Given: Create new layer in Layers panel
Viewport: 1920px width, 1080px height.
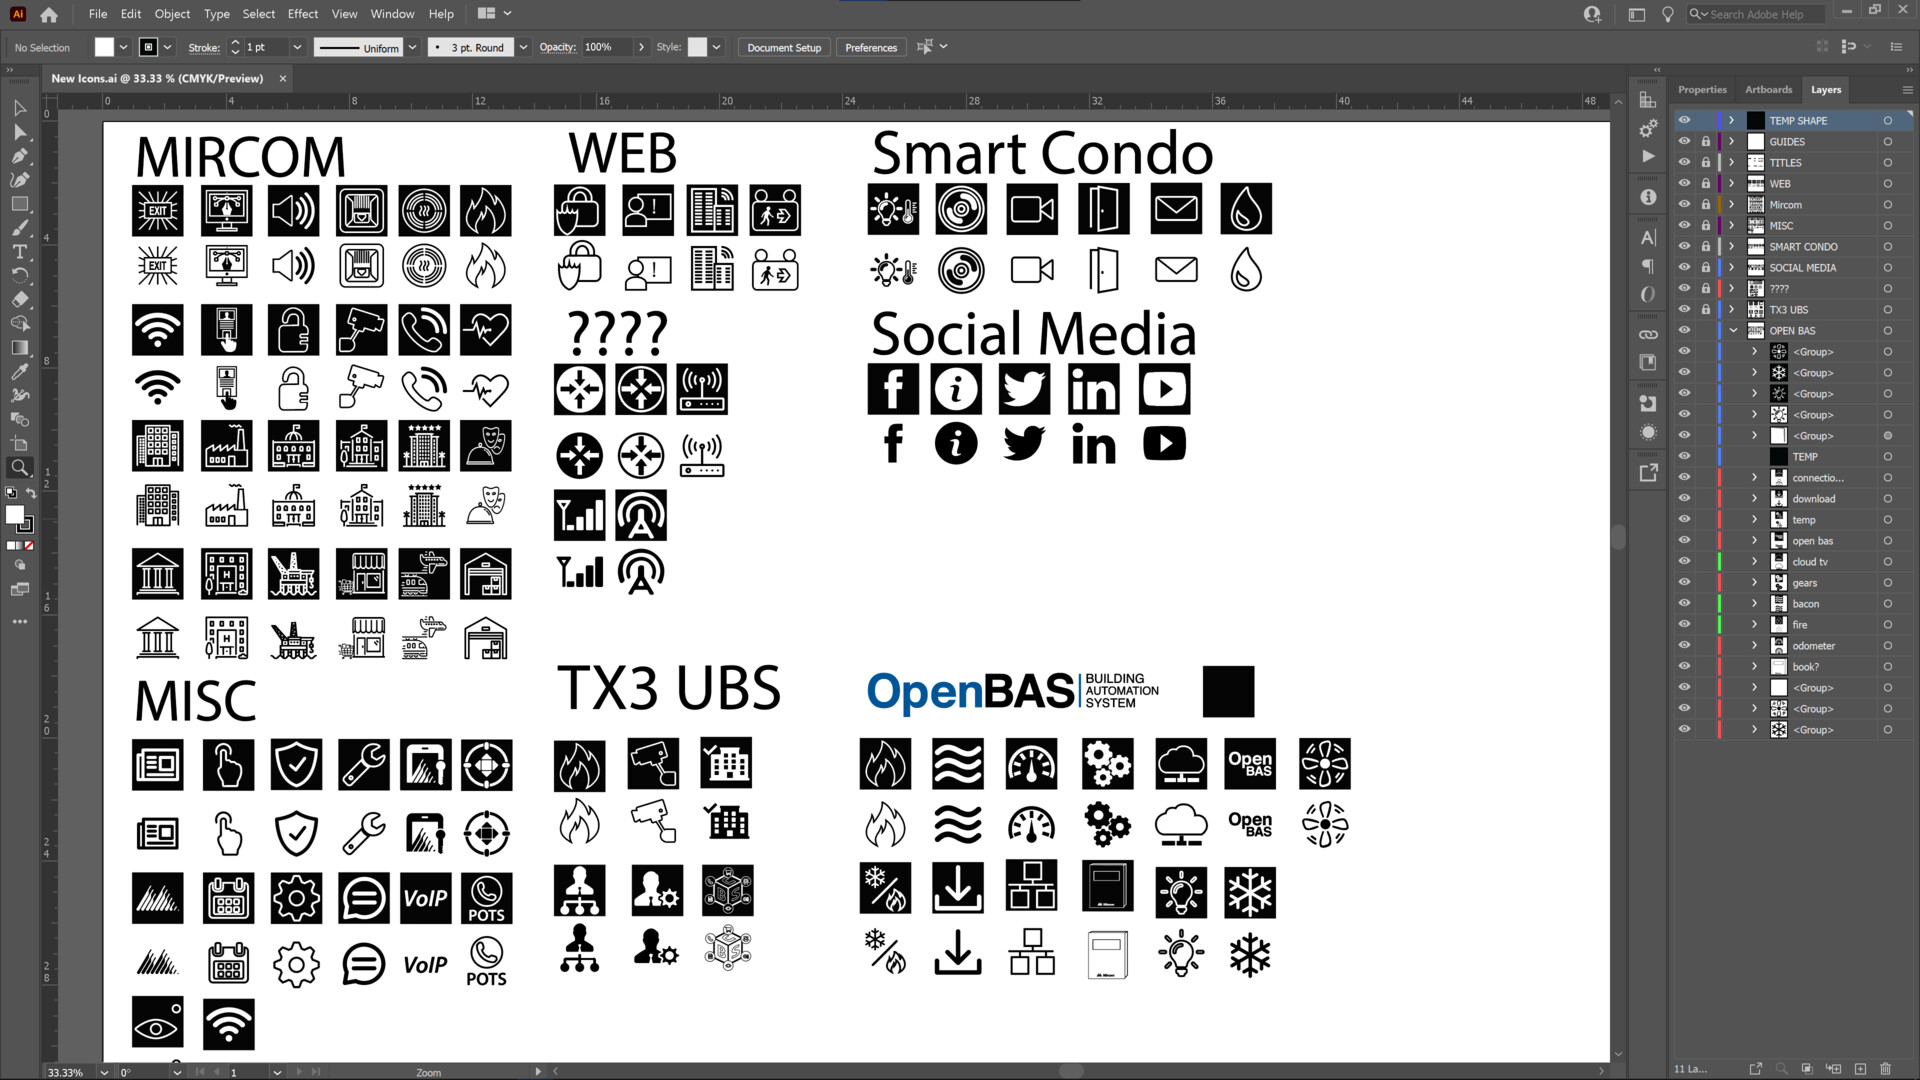Looking at the screenshot, I should pos(1860,1069).
